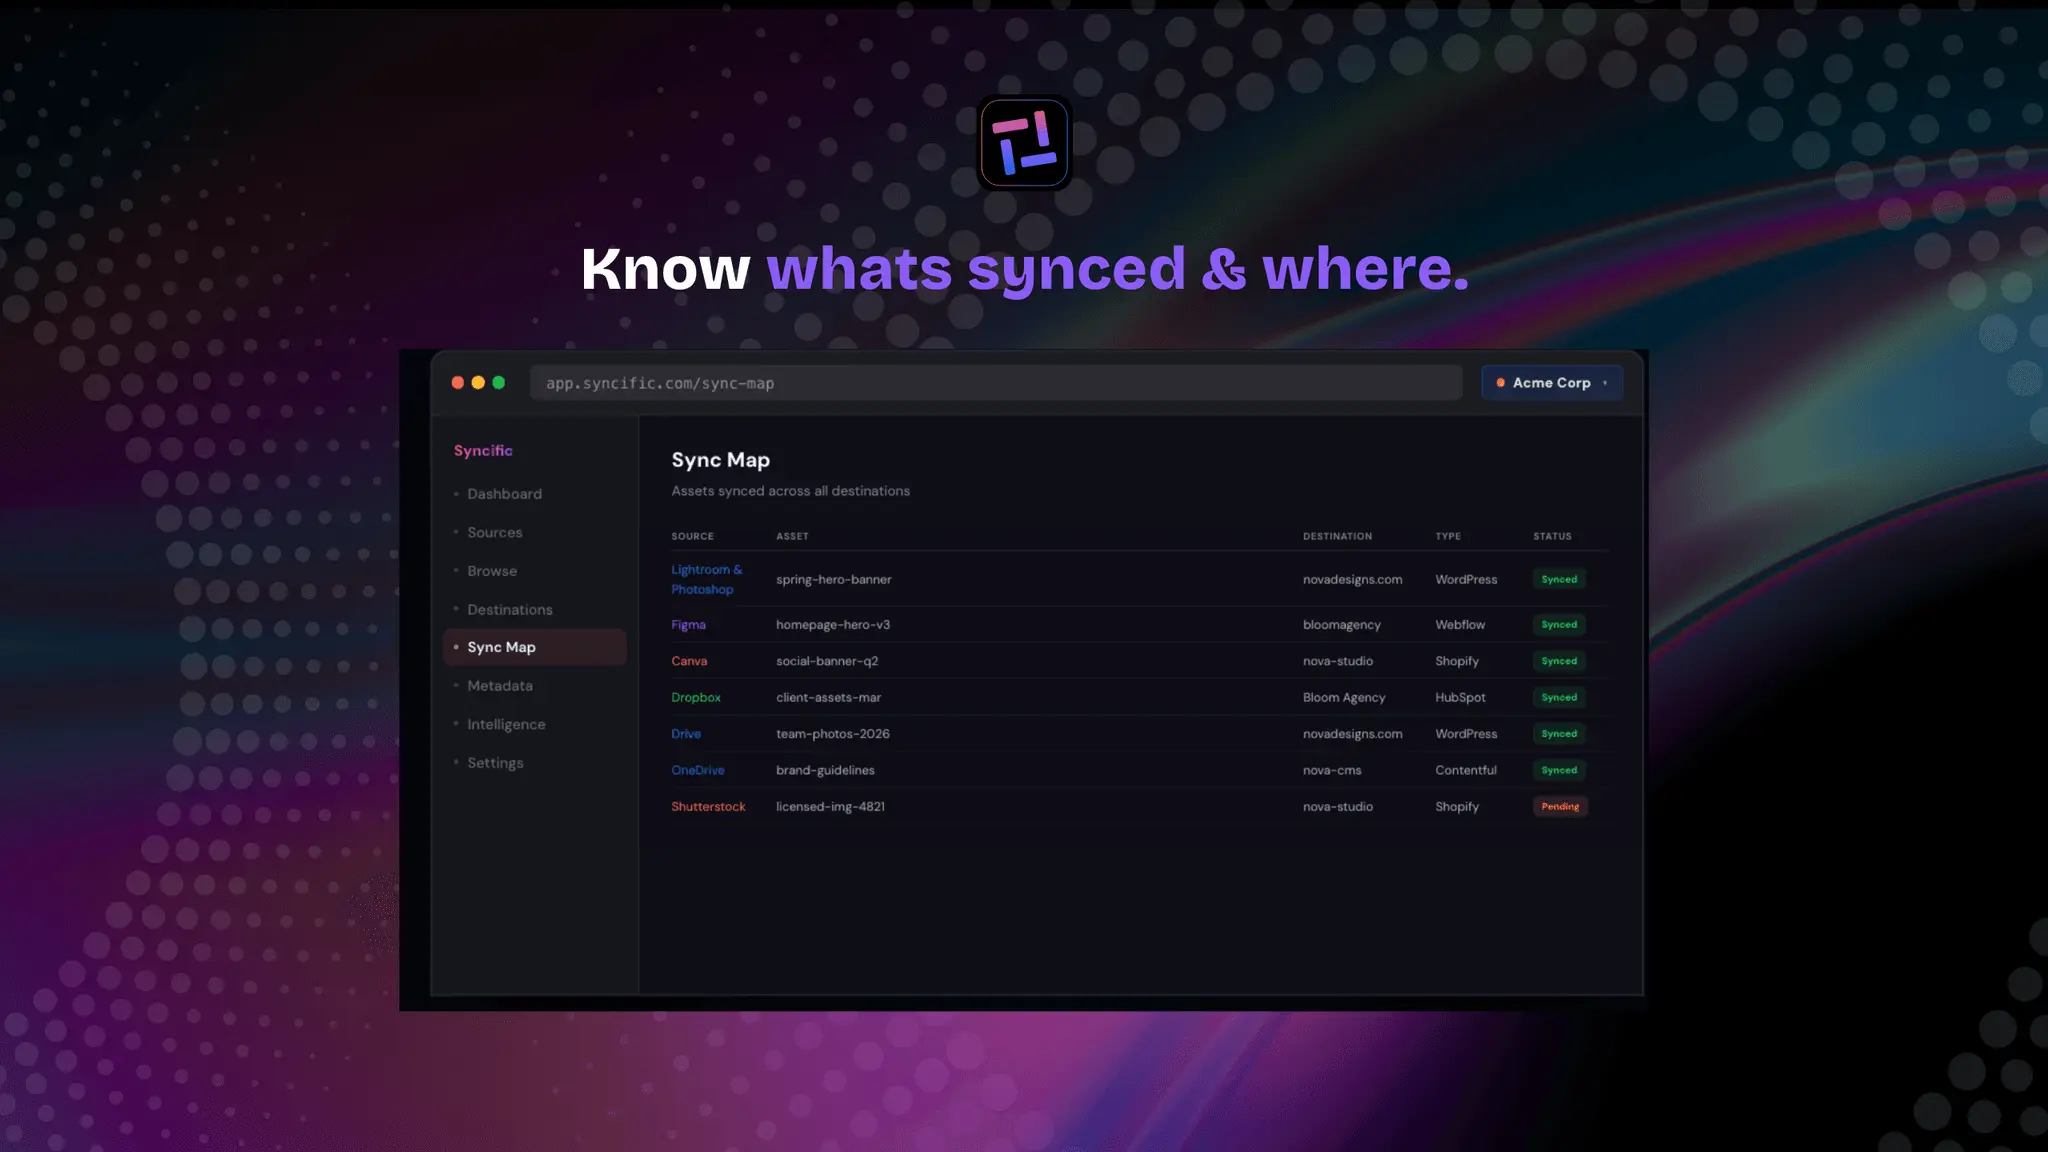Click the HubSpot type cell
This screenshot has height=1152, width=2048.
point(1460,698)
